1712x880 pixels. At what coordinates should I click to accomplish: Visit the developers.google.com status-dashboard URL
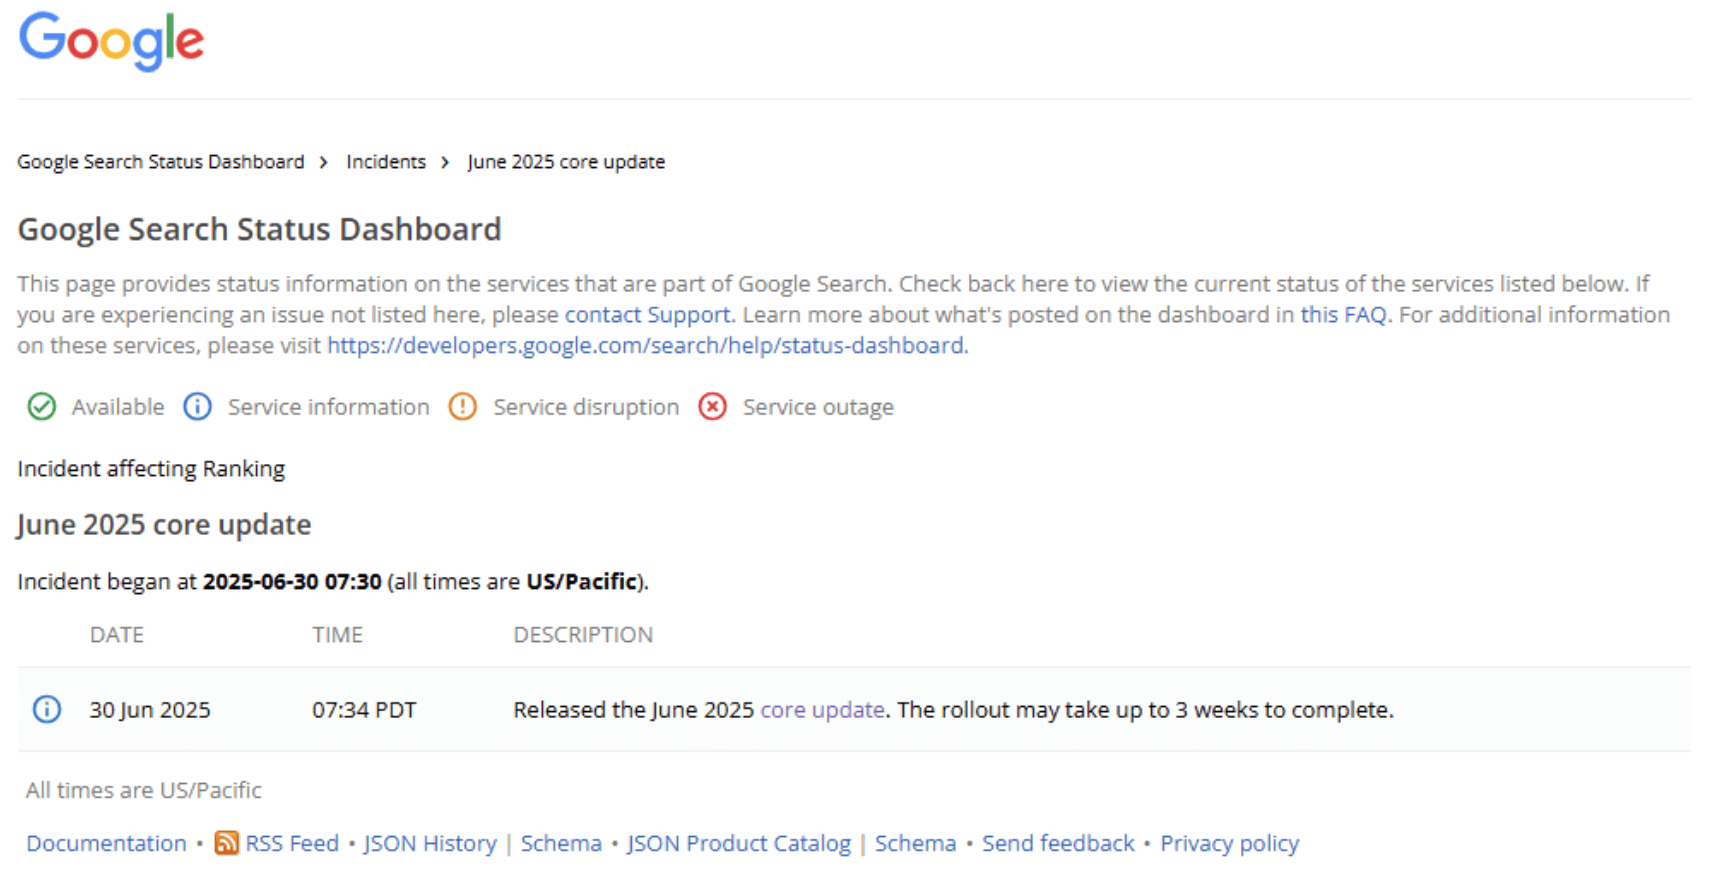[646, 346]
